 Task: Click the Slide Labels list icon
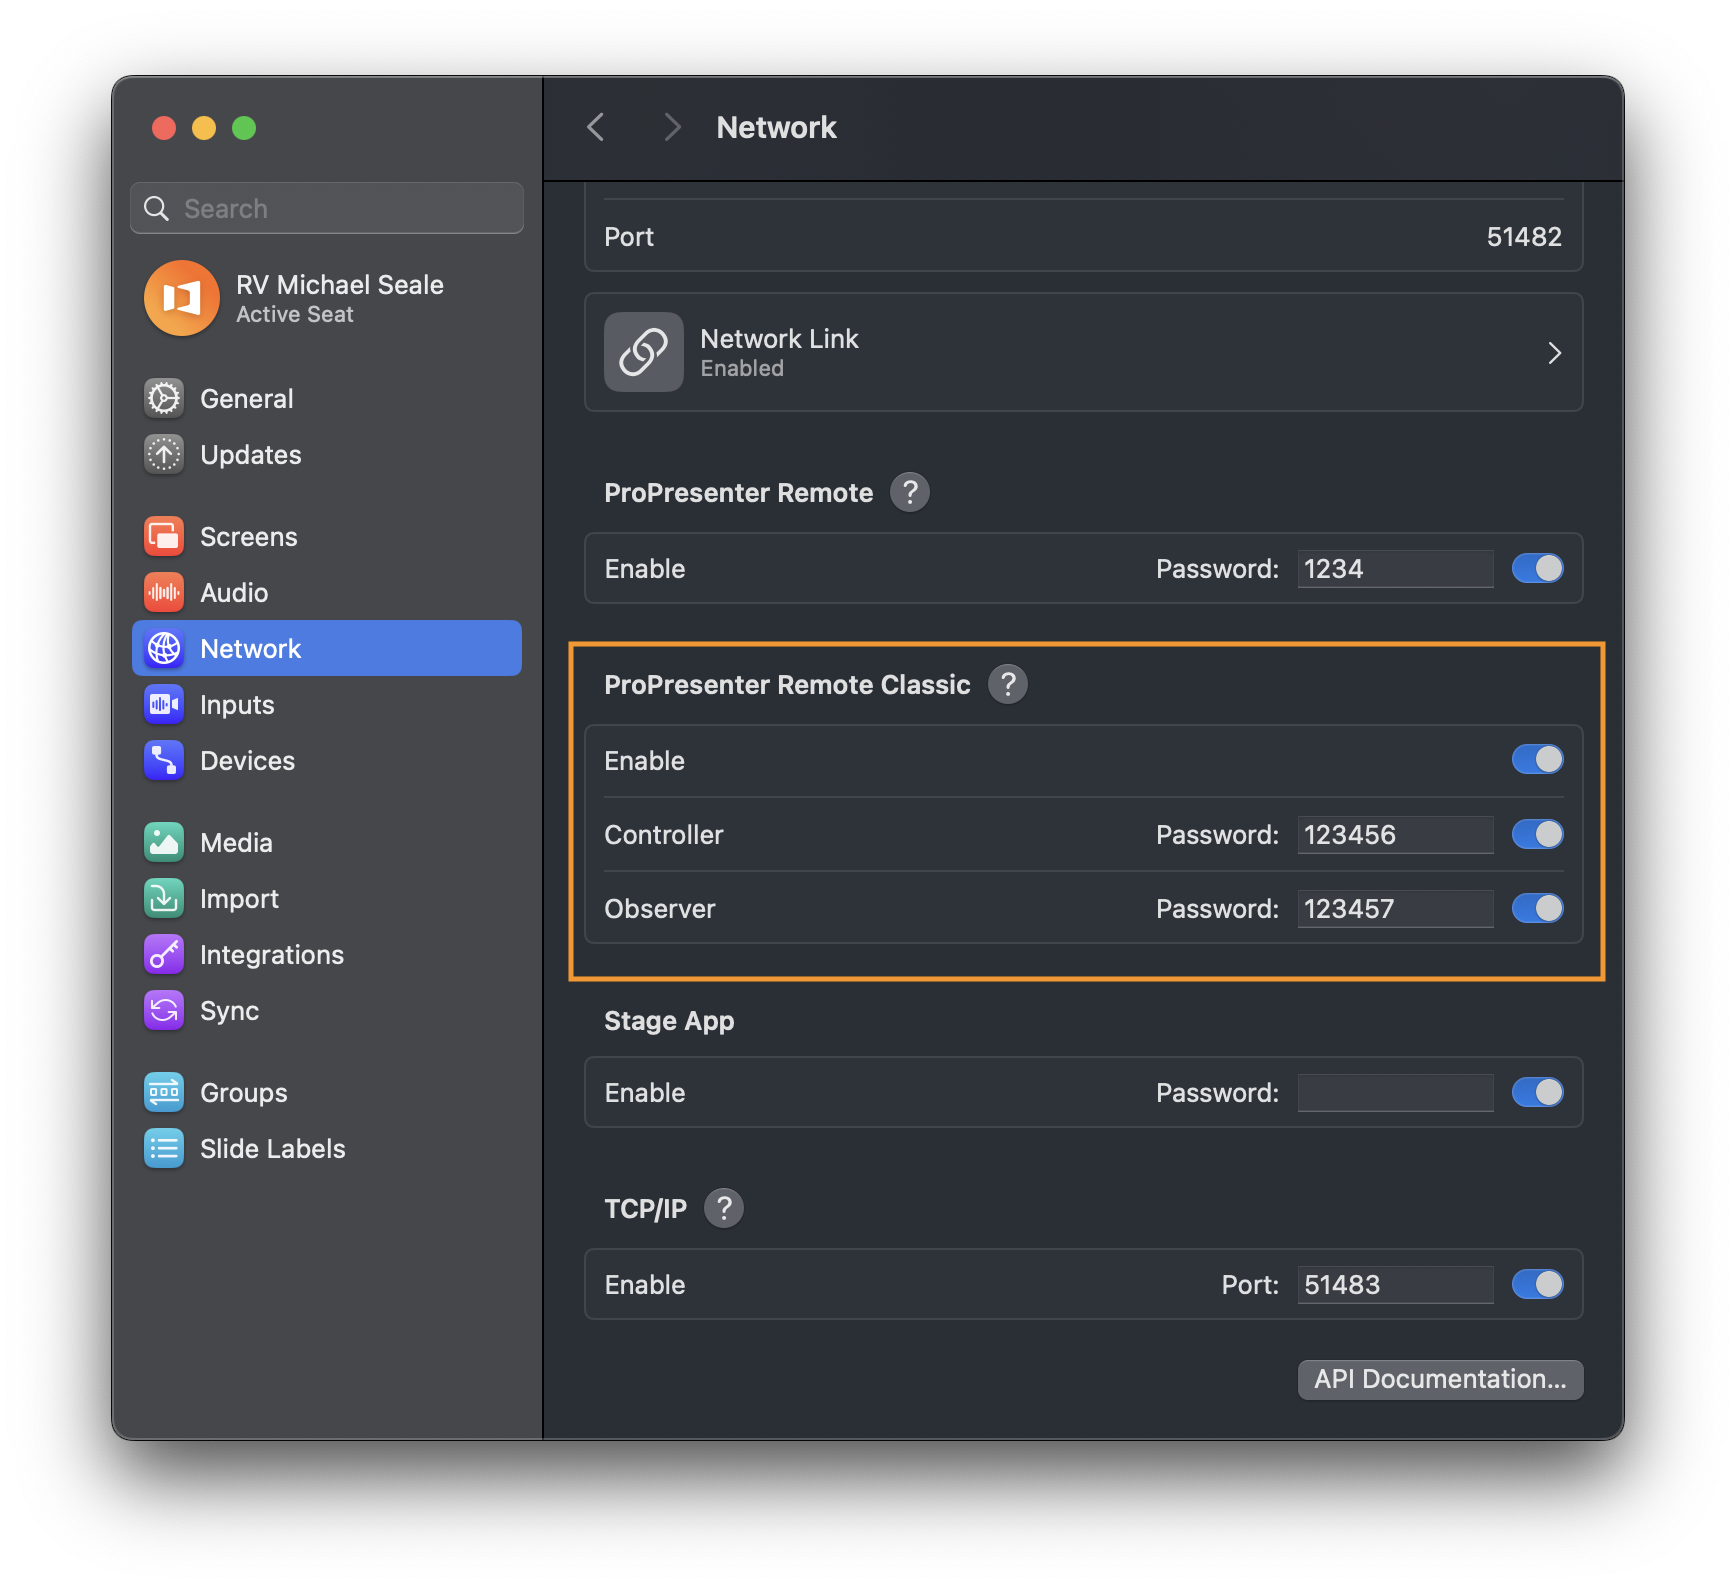(x=164, y=1148)
